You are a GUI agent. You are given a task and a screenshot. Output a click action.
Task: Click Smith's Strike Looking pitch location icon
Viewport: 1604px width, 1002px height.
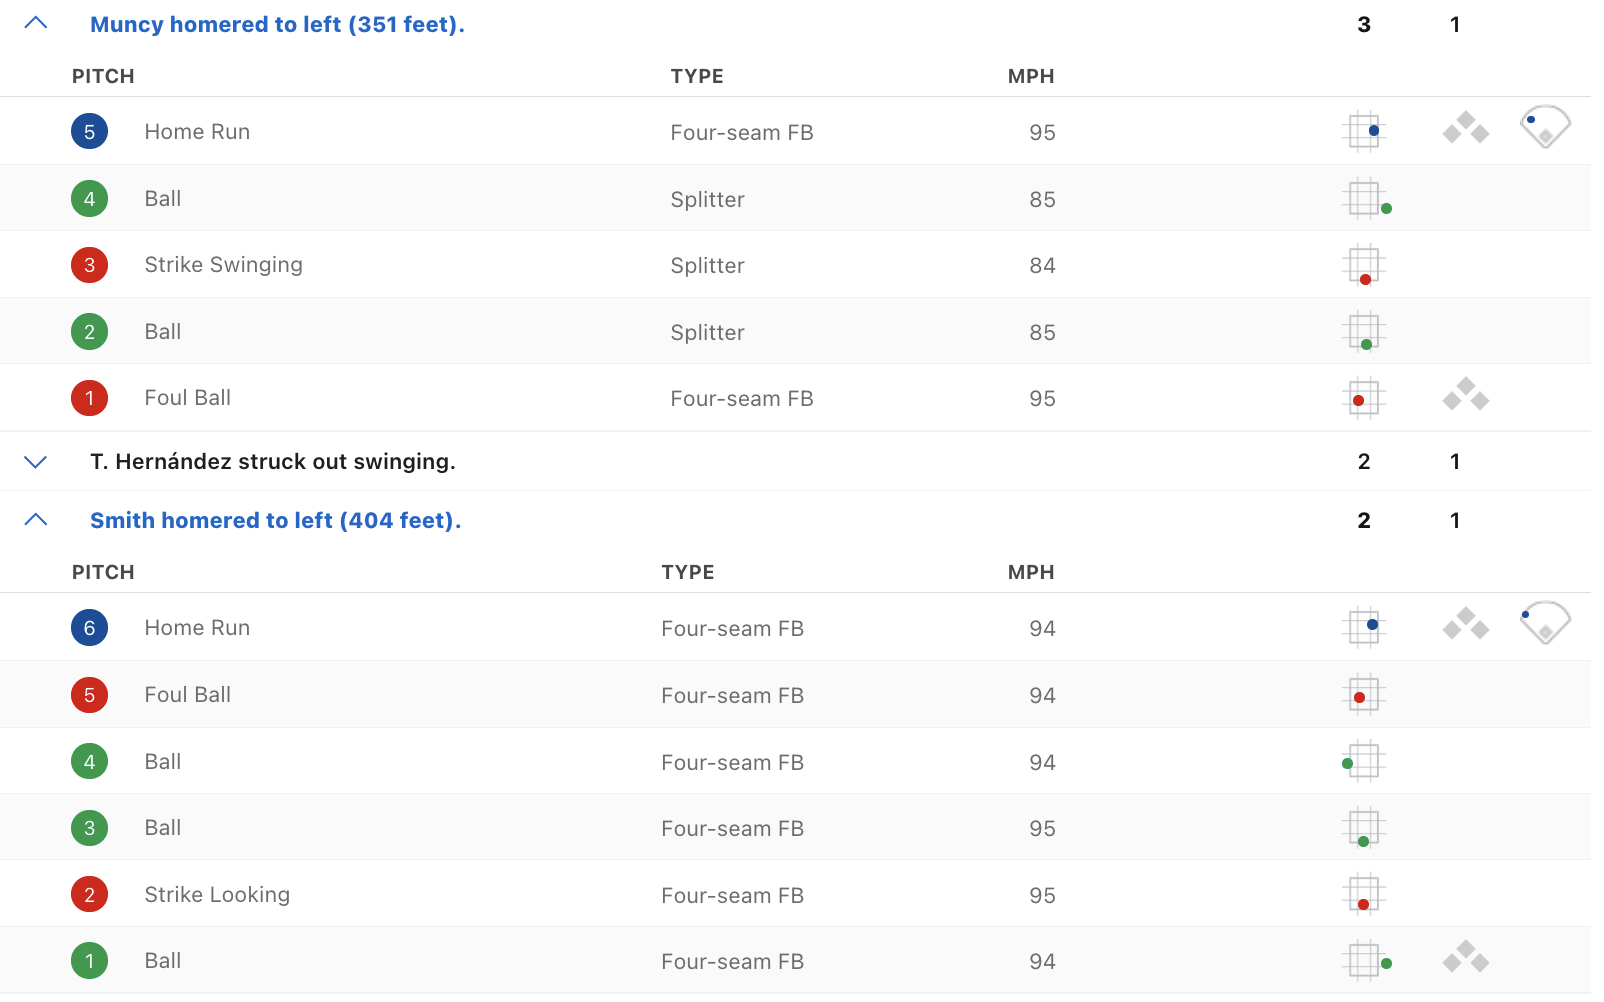click(x=1364, y=895)
